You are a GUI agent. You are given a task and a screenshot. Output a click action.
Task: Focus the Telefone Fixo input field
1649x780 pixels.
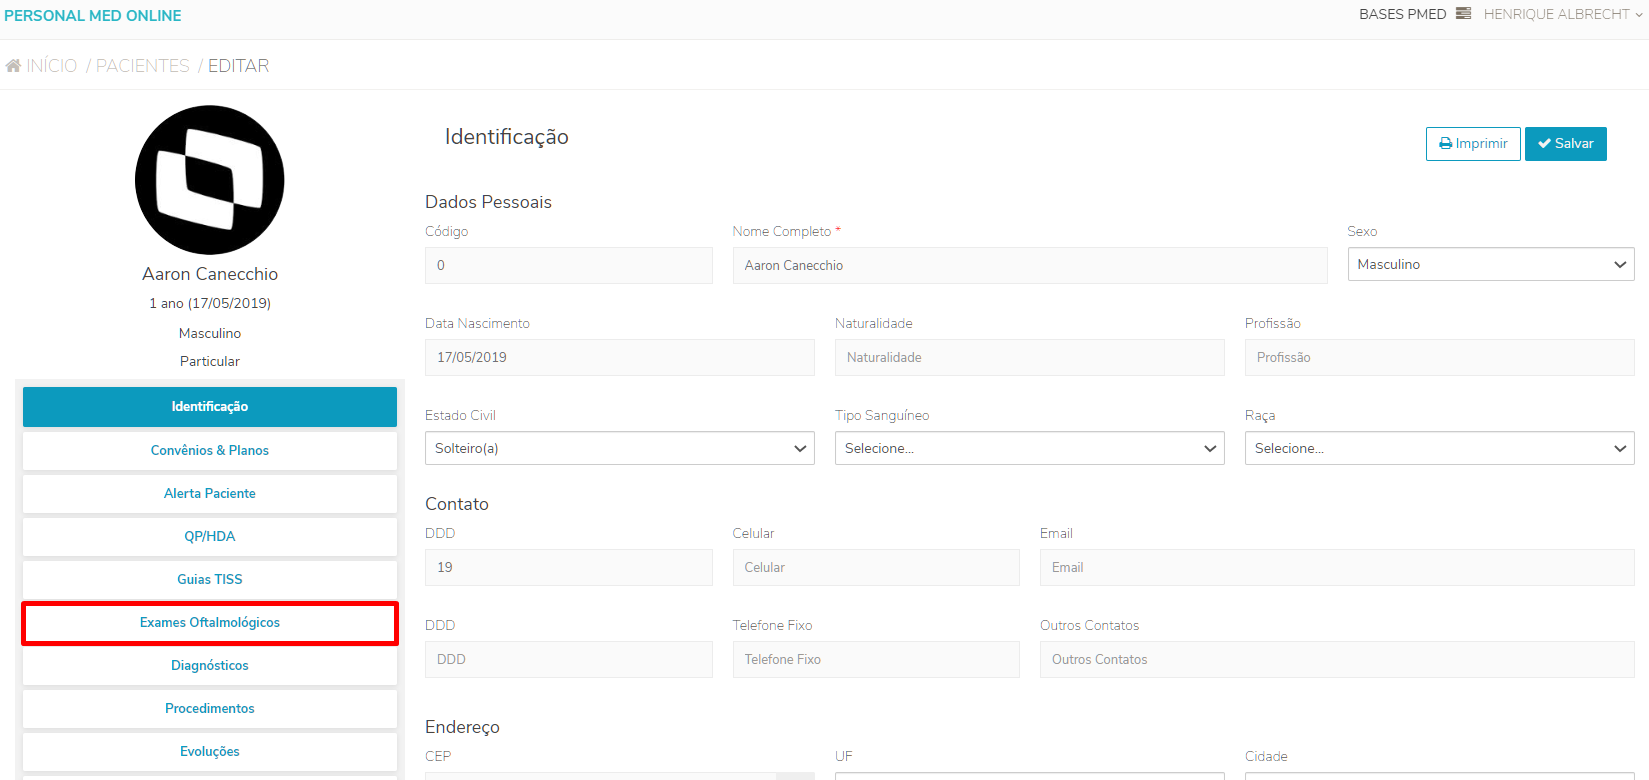pos(876,660)
